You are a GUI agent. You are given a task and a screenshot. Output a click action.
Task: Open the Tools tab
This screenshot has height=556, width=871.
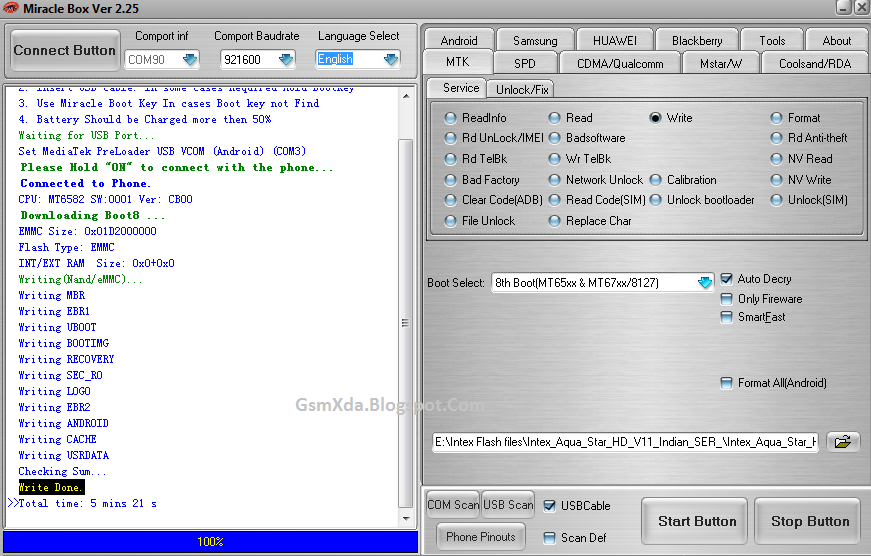[772, 41]
